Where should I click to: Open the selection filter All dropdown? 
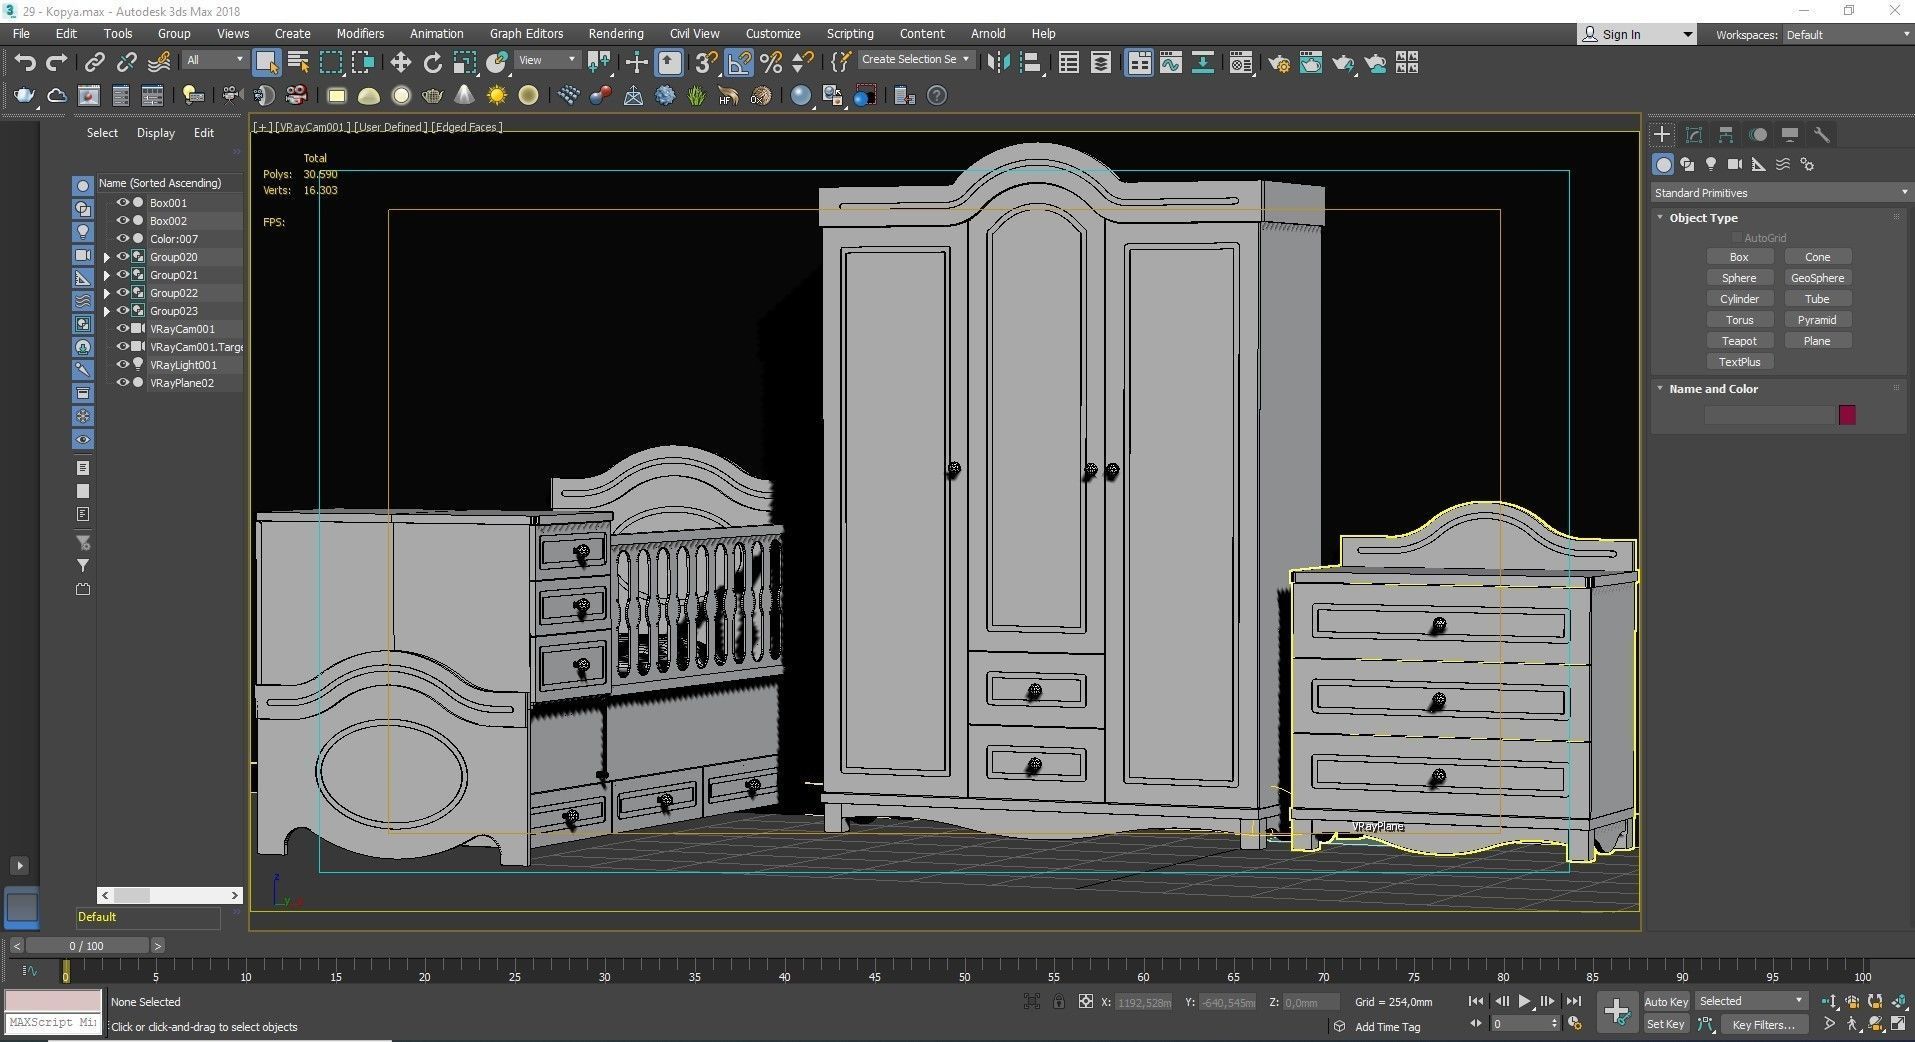coord(214,60)
